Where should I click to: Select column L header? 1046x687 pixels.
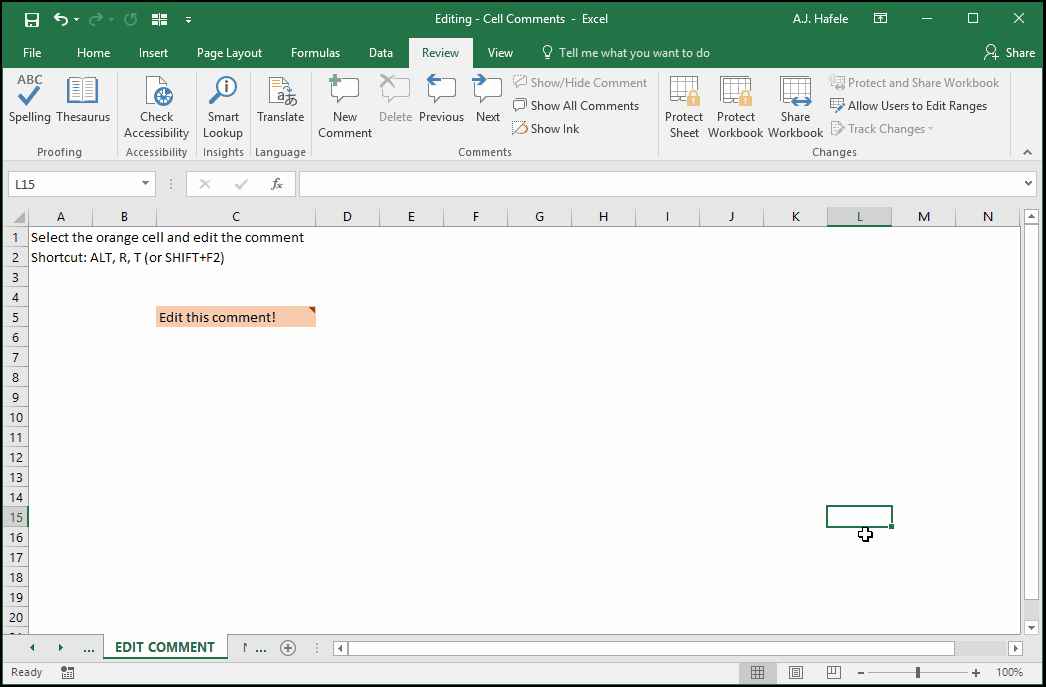[x=859, y=216]
